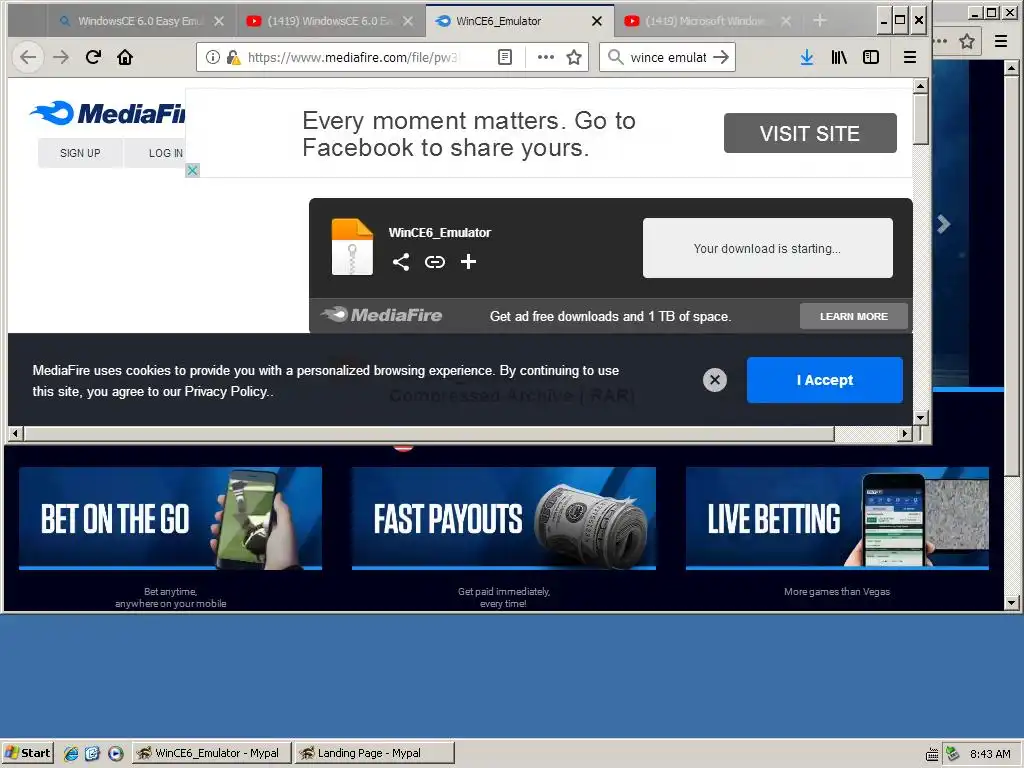The height and width of the screenshot is (768, 1024).
Task: Open a new browser tab
Action: 820,21
